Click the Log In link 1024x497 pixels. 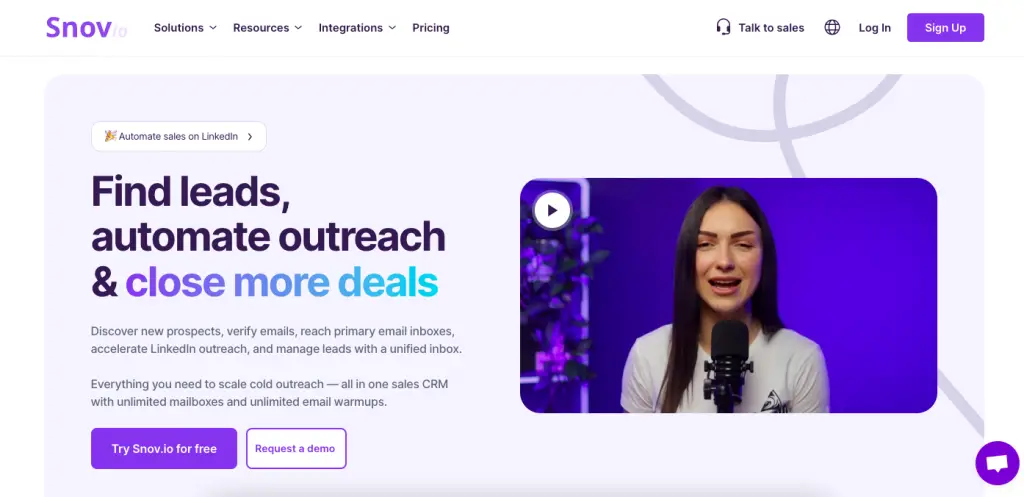874,27
